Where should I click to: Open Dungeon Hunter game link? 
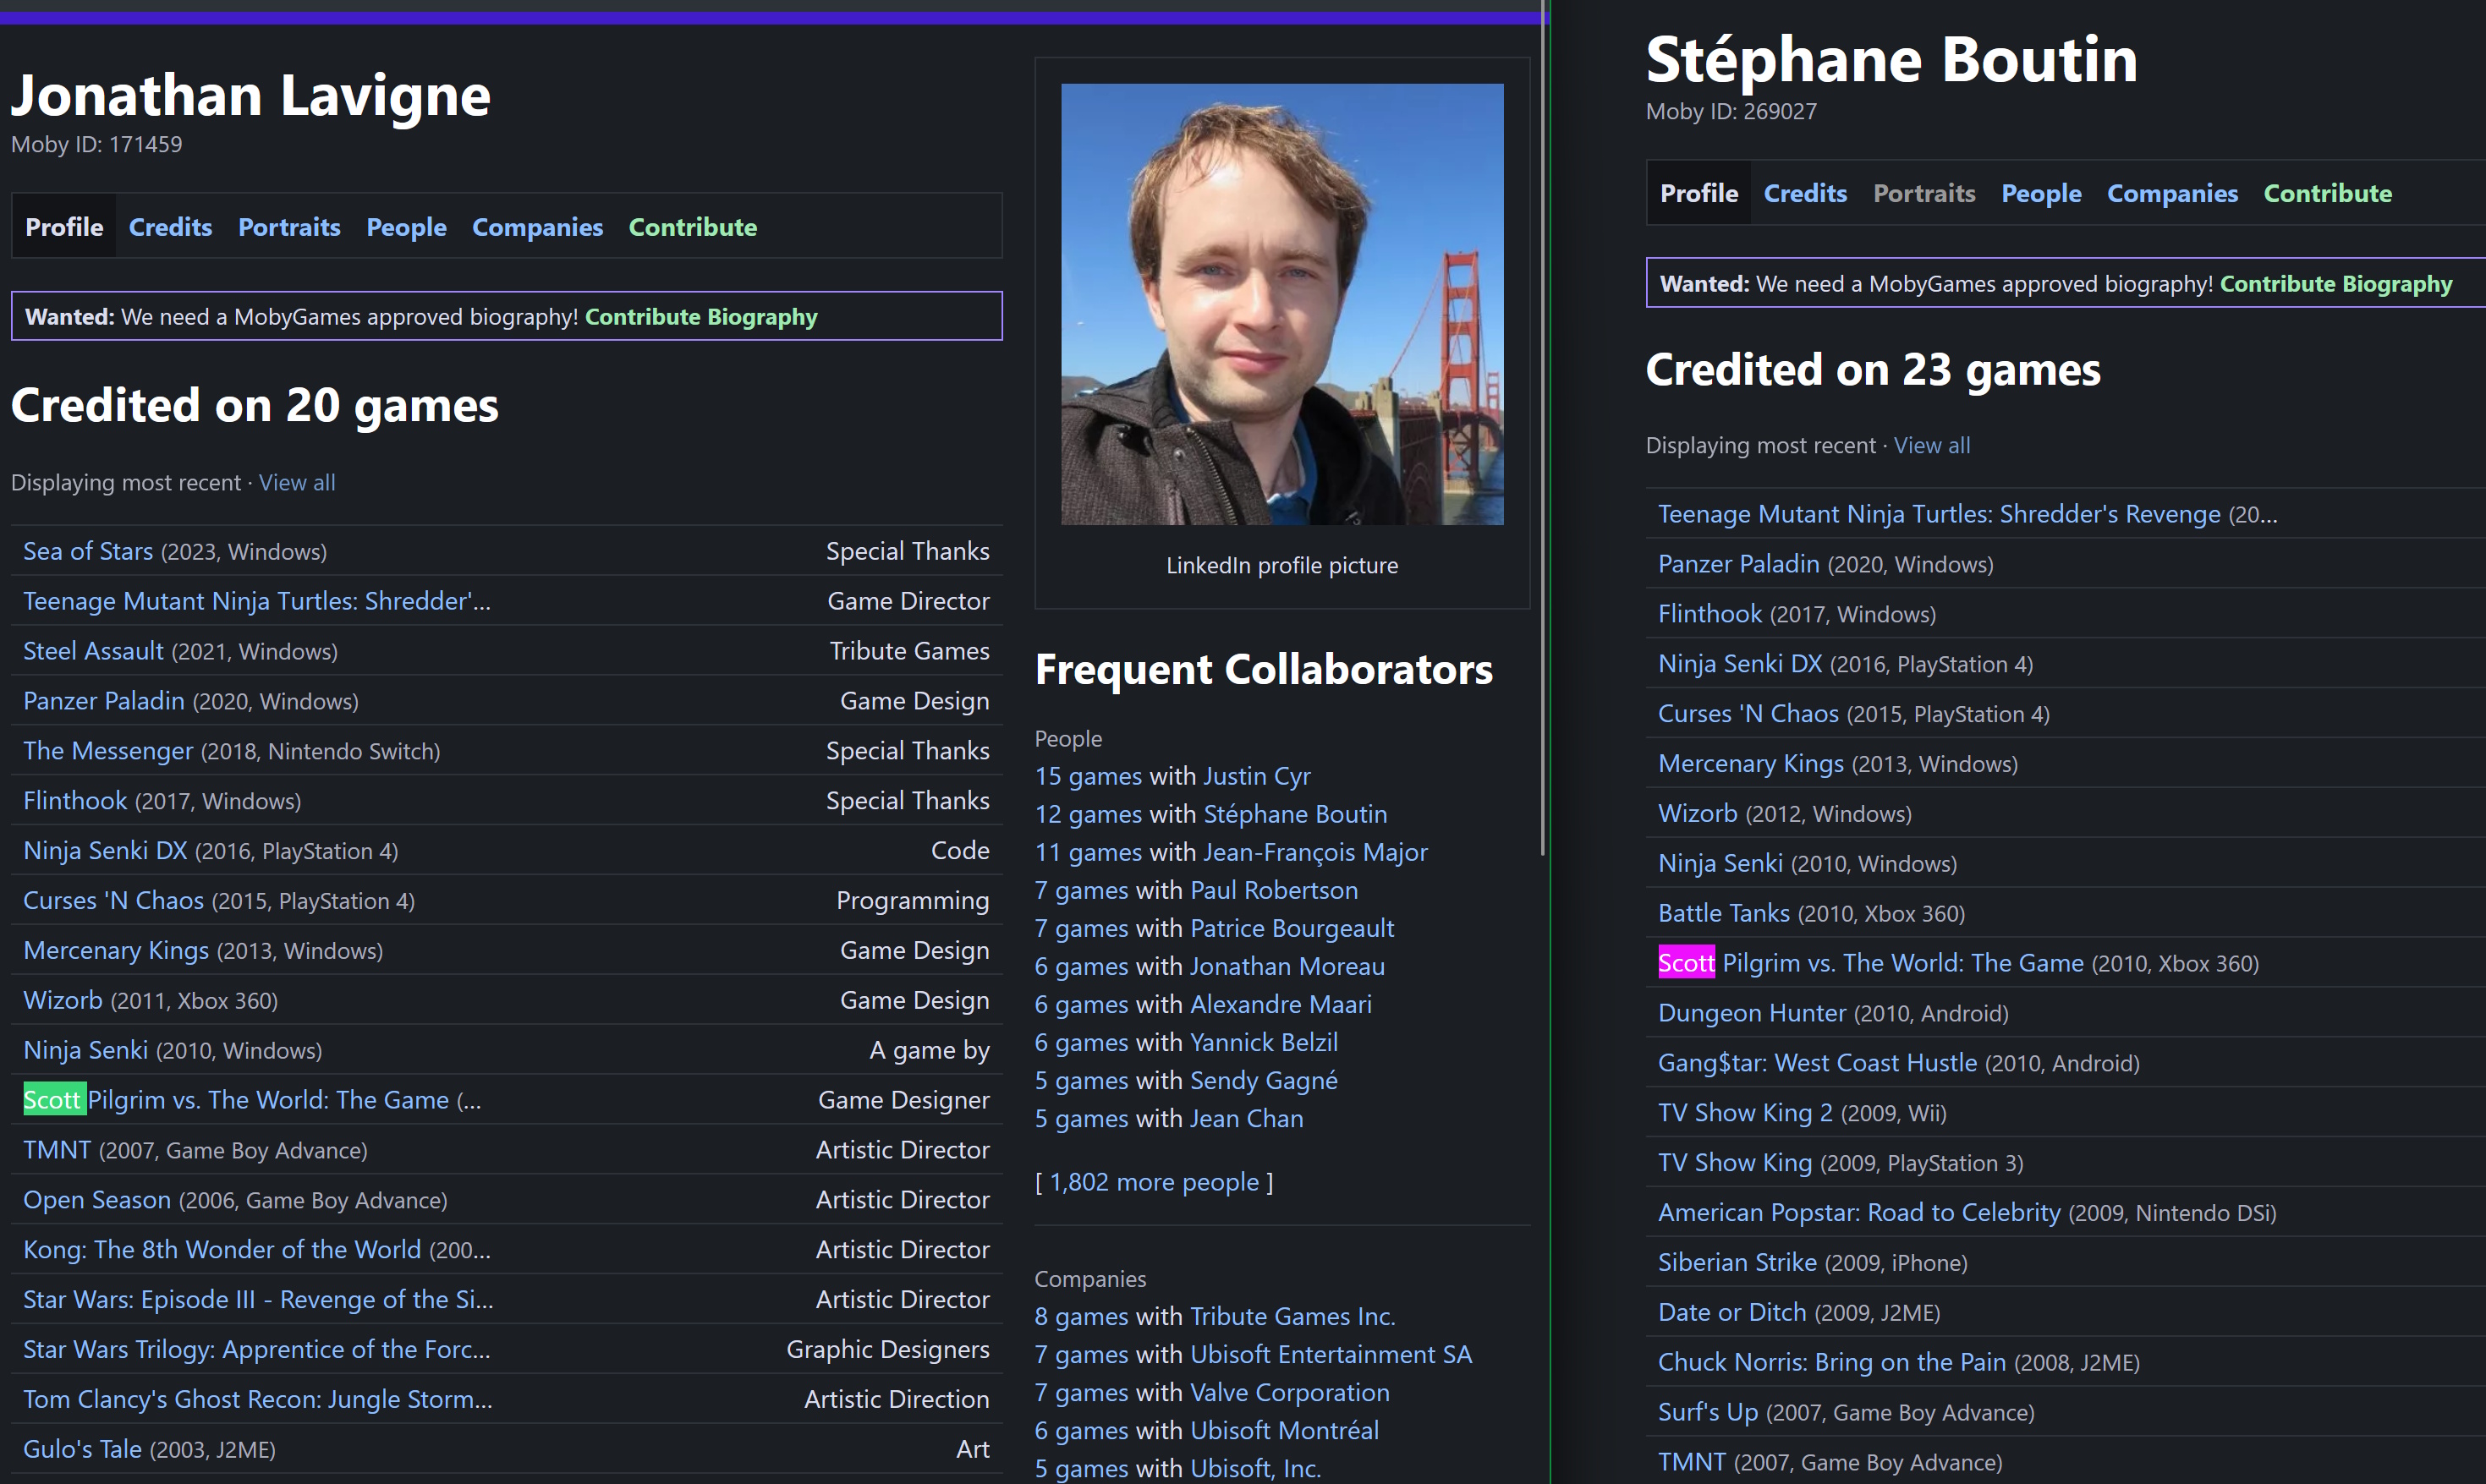click(1752, 1013)
